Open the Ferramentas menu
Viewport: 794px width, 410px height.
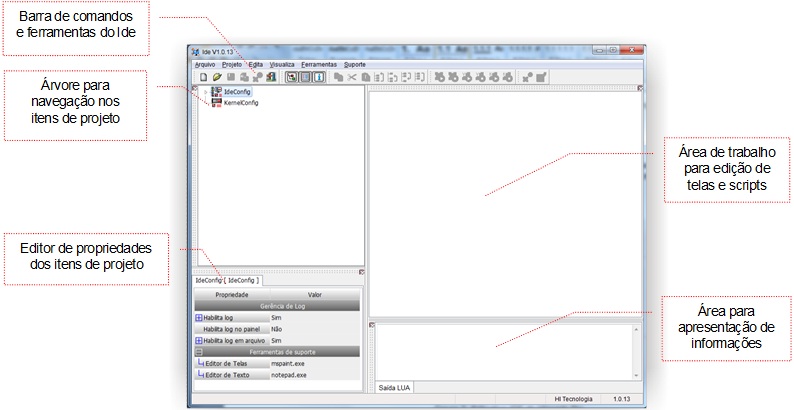click(319, 65)
